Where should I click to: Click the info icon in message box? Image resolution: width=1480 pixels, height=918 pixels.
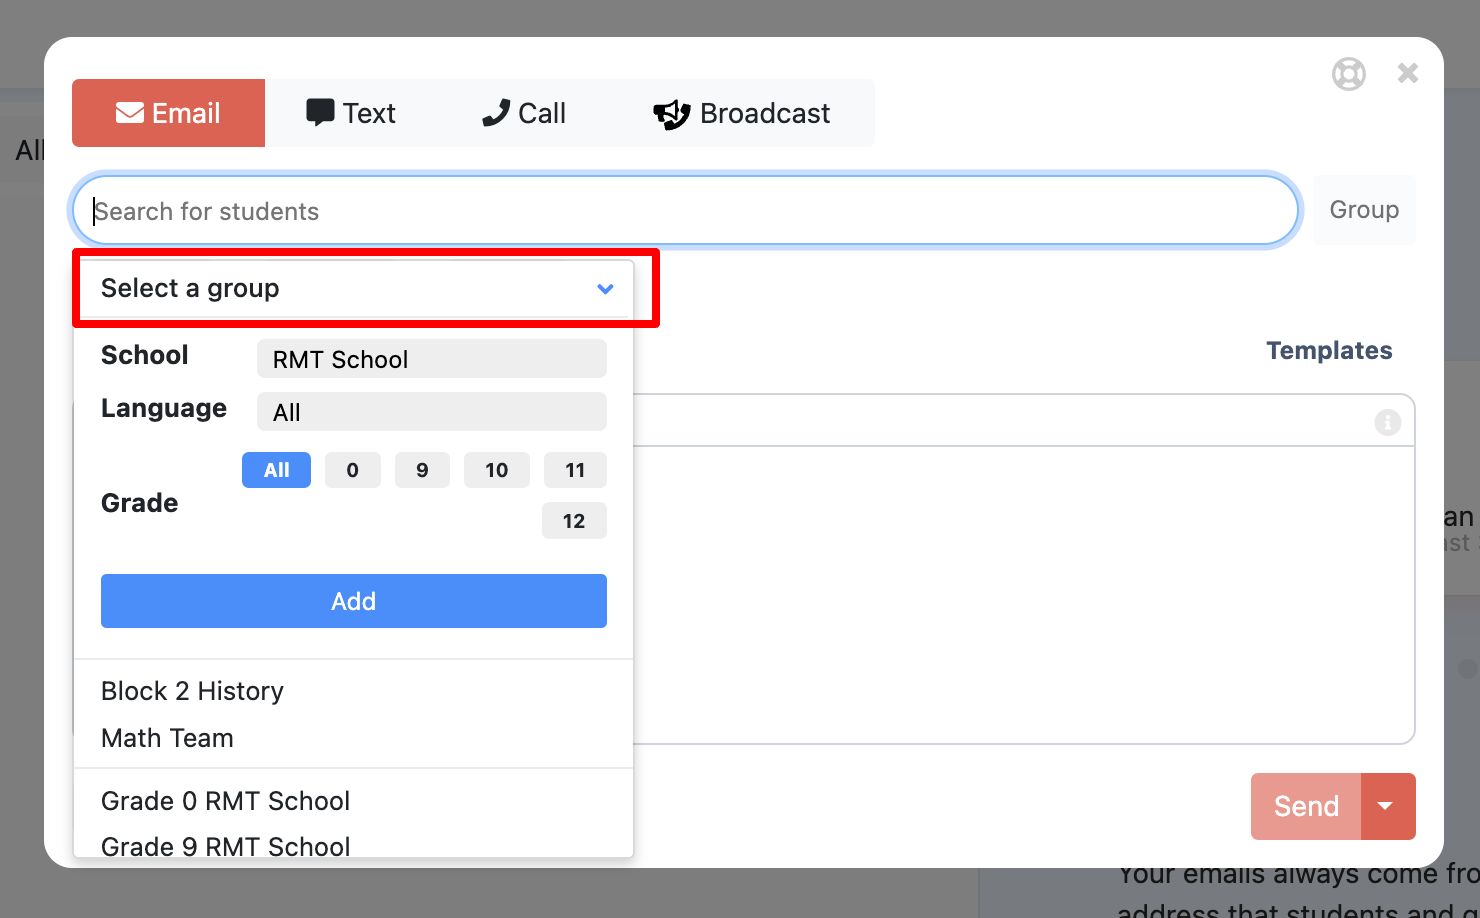[x=1387, y=422]
